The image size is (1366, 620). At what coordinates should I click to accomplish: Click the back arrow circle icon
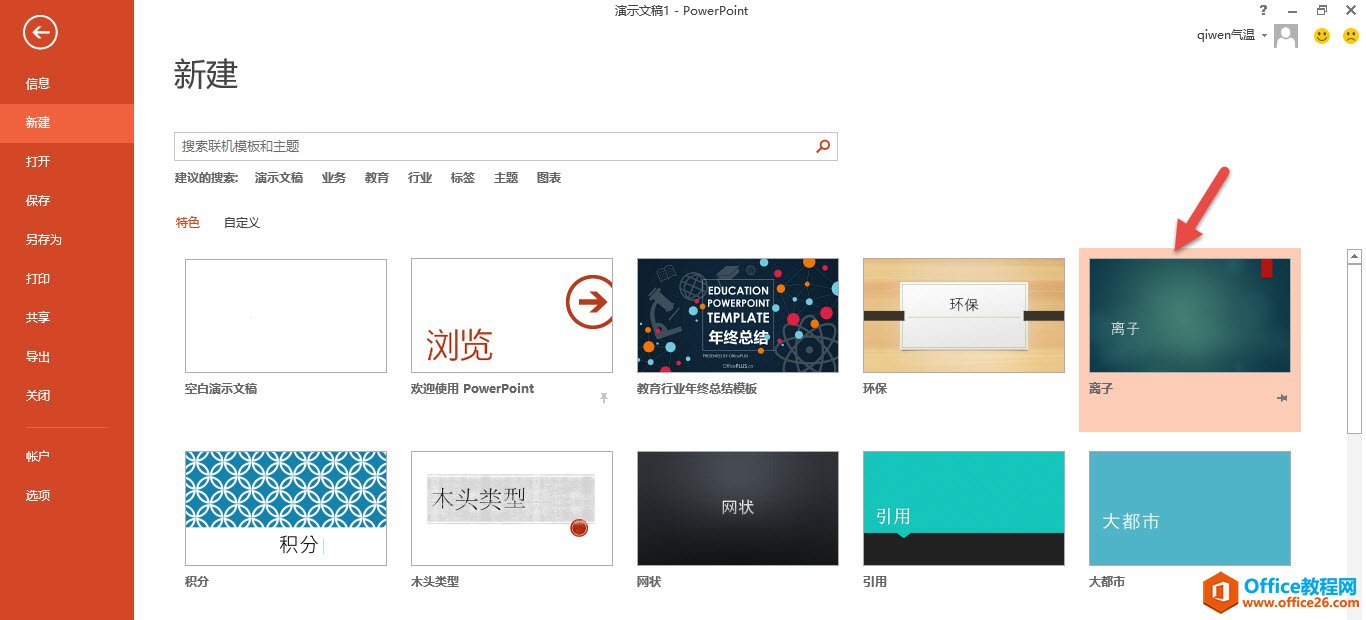coord(41,33)
